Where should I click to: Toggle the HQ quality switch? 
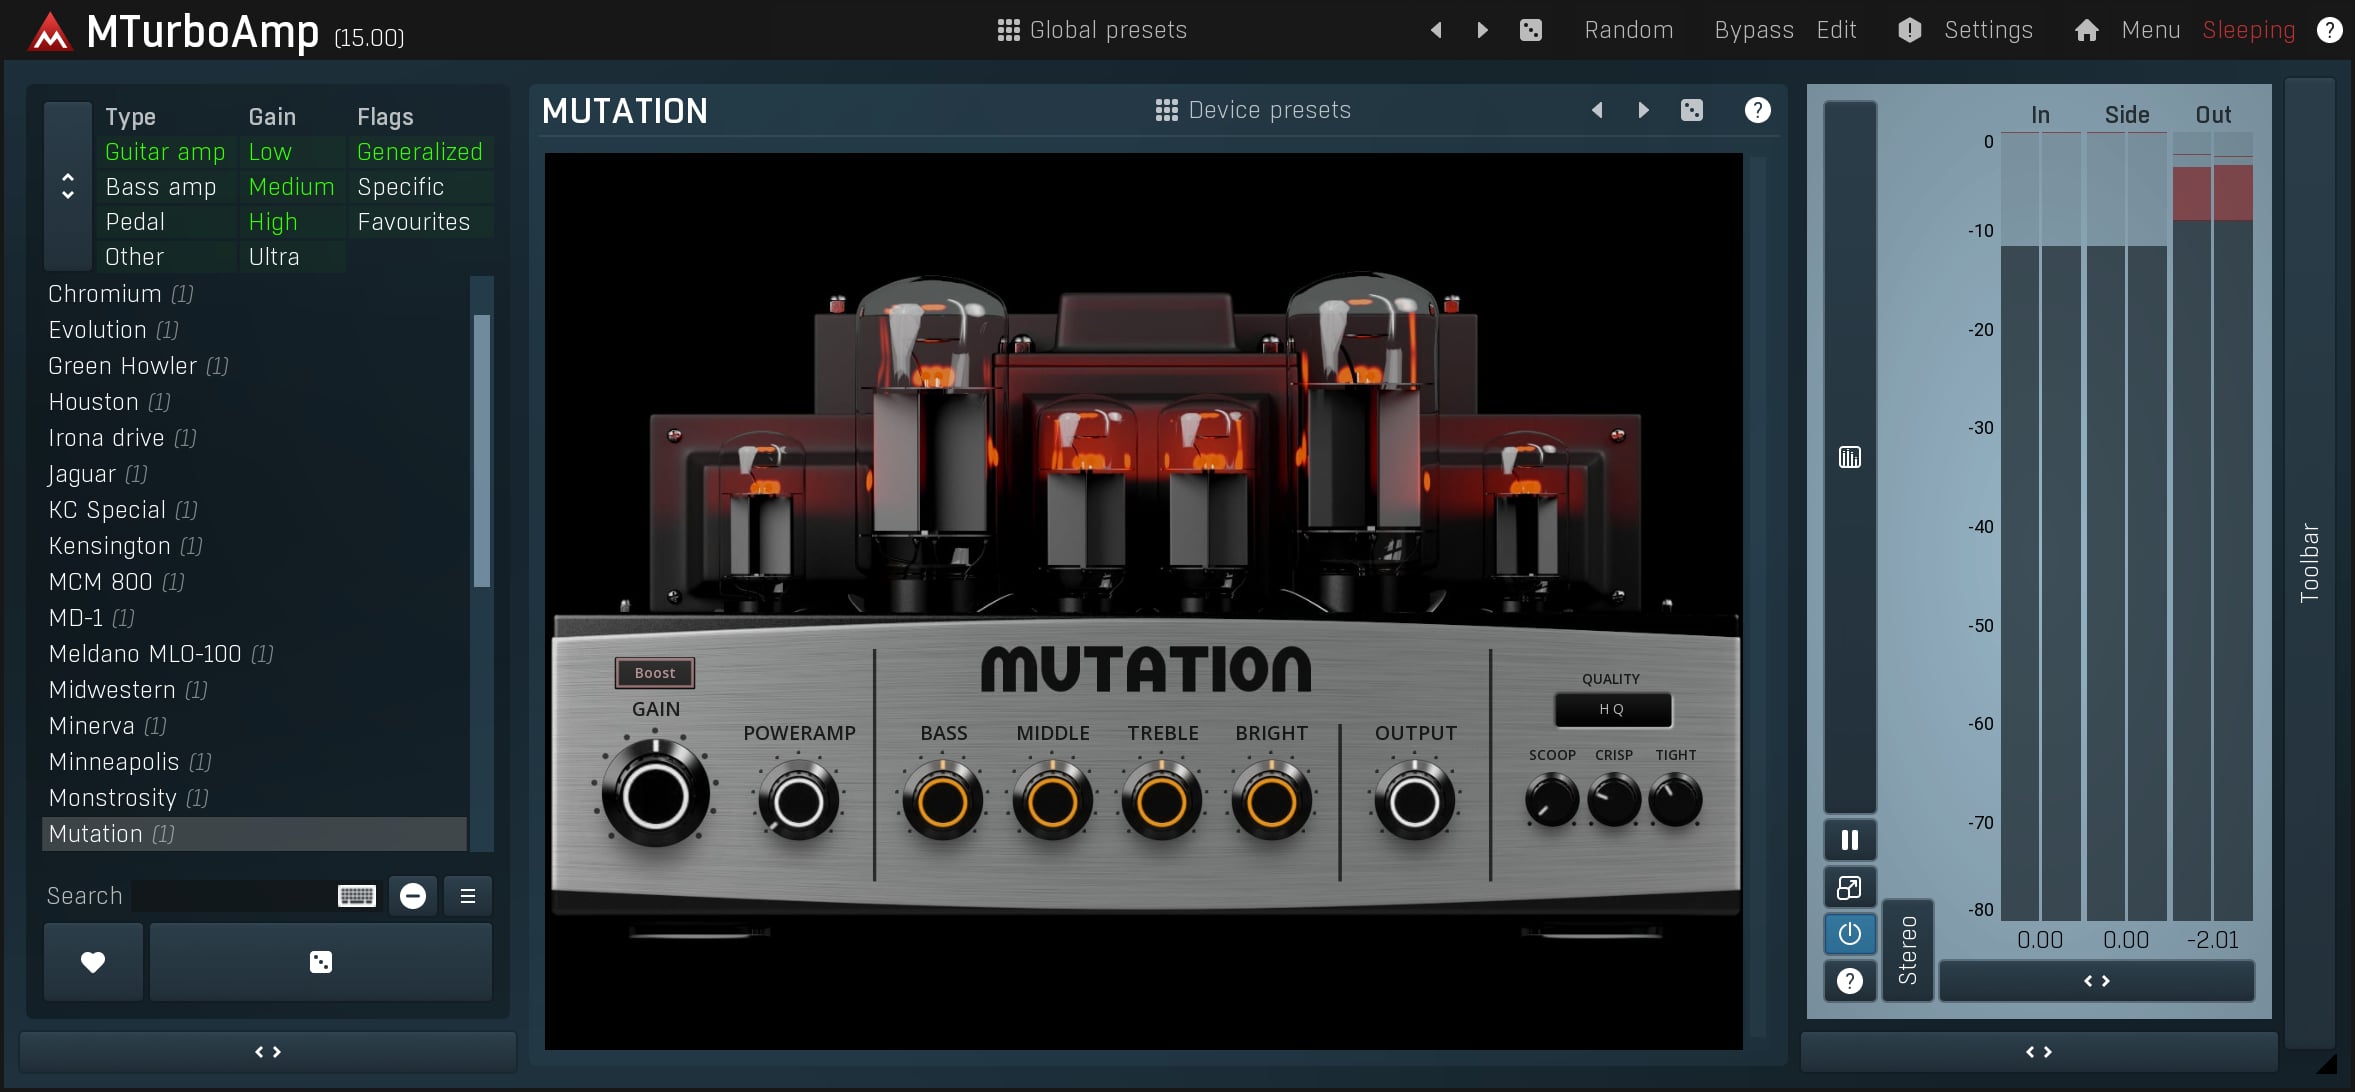1612,709
